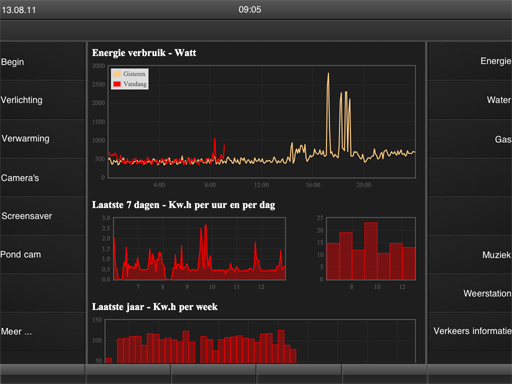Click the Gisteren legend color swatch
This screenshot has height=384, width=512.
click(117, 74)
